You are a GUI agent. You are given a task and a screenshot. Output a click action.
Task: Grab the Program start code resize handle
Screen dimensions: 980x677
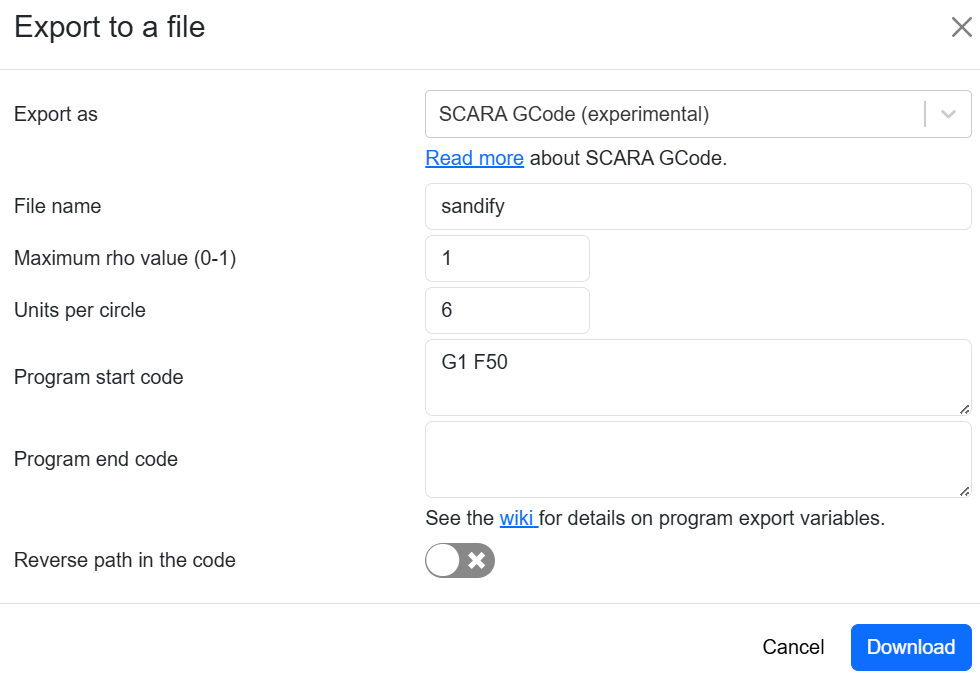pos(964,408)
